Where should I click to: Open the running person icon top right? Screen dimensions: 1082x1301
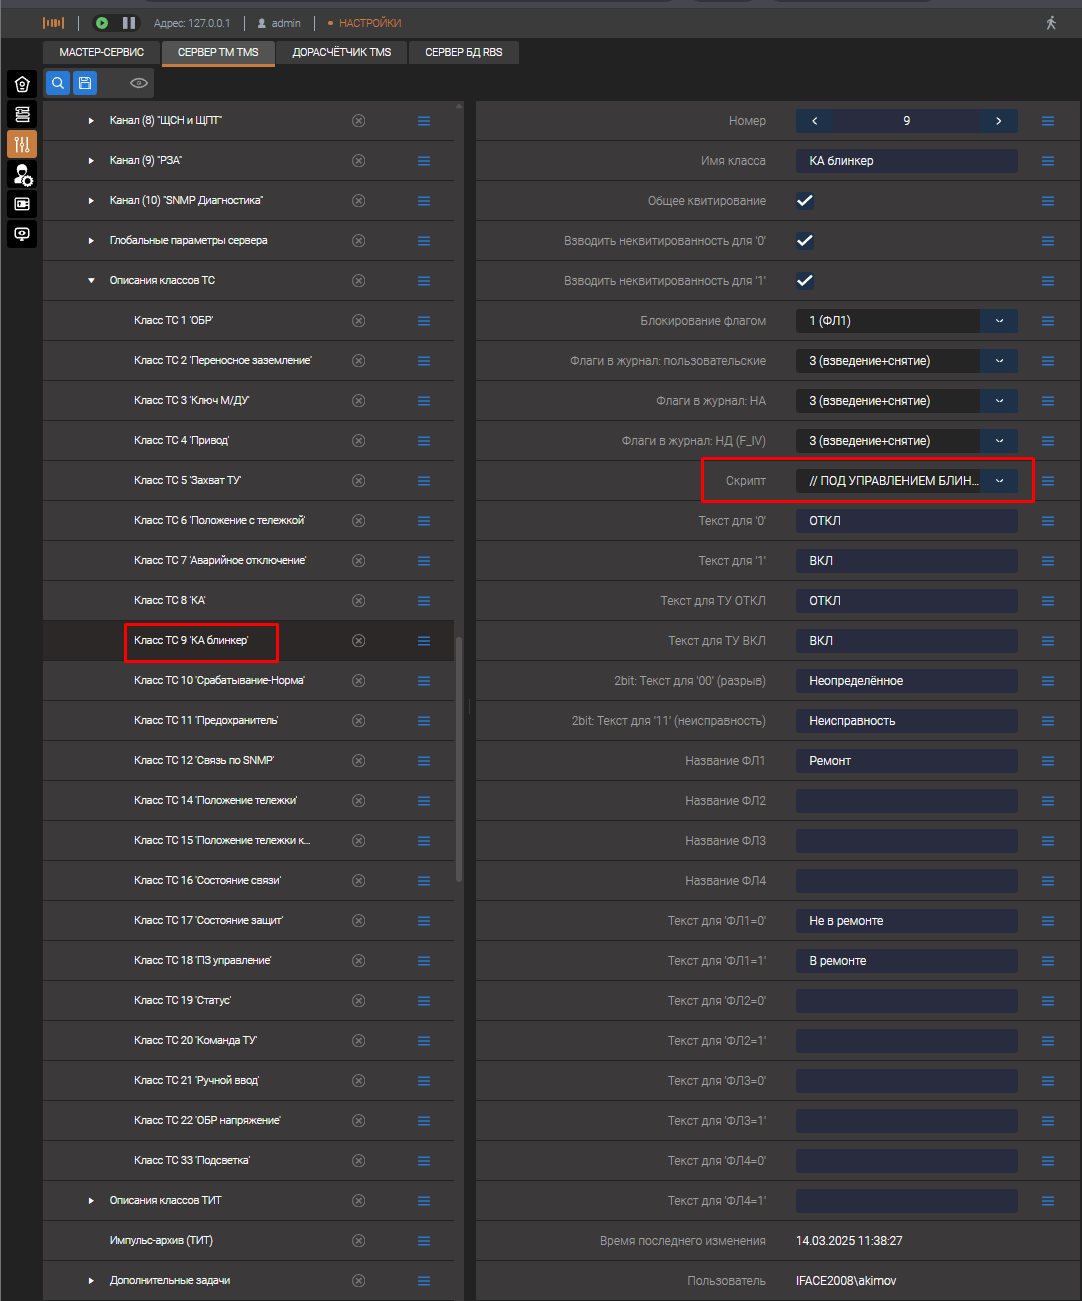click(x=1051, y=23)
